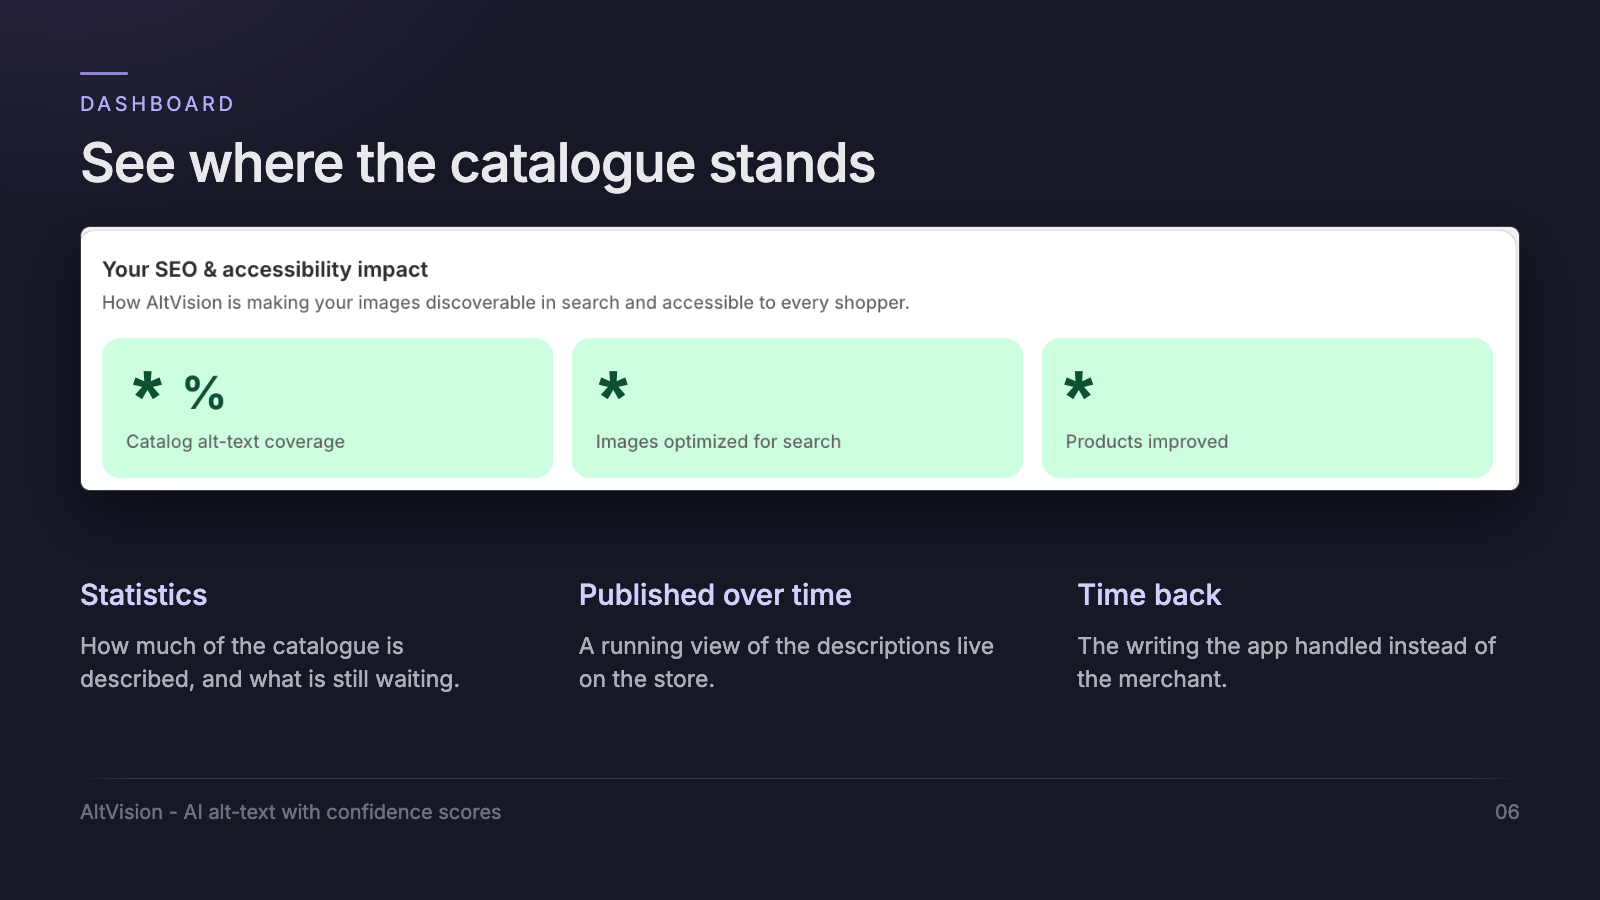This screenshot has width=1600, height=900.
Task: Click the asterisk in the coverage card
Action: pos(147,386)
